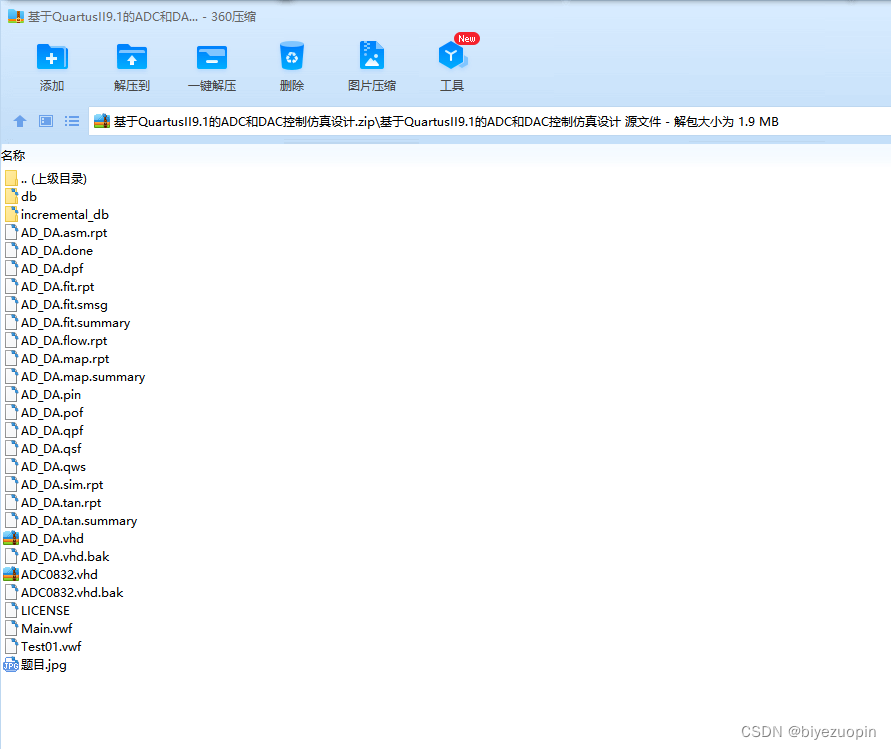Select the AD_DA.fit.smsg file
This screenshot has width=891, height=749.
tap(56, 305)
